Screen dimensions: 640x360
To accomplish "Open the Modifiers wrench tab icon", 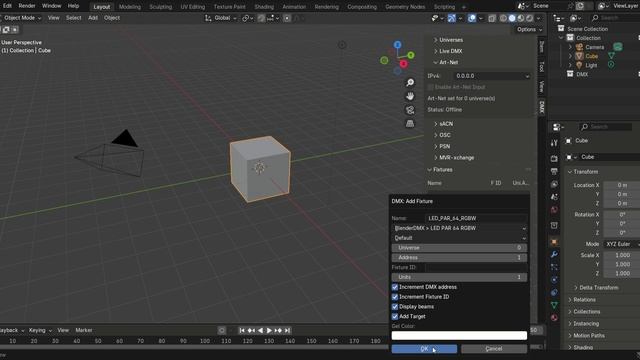I will click(x=554, y=254).
